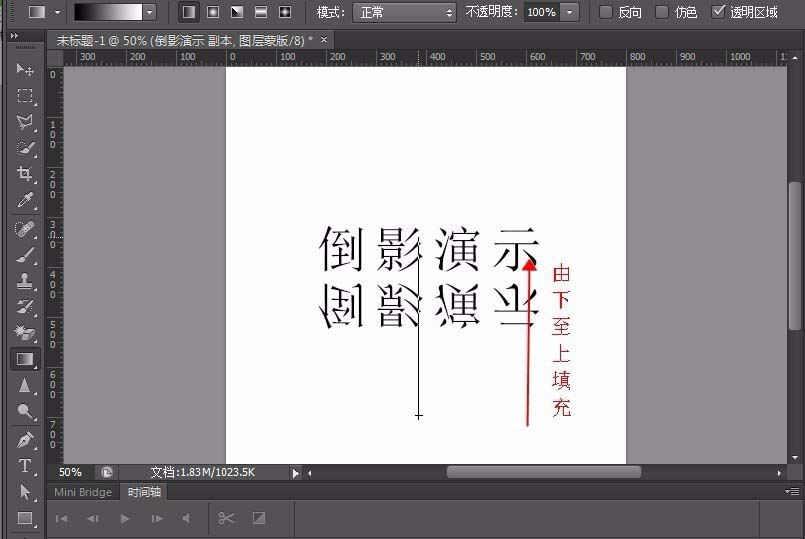Image resolution: width=805 pixels, height=539 pixels.
Task: Click the timeline scissors split icon
Action: click(226, 518)
